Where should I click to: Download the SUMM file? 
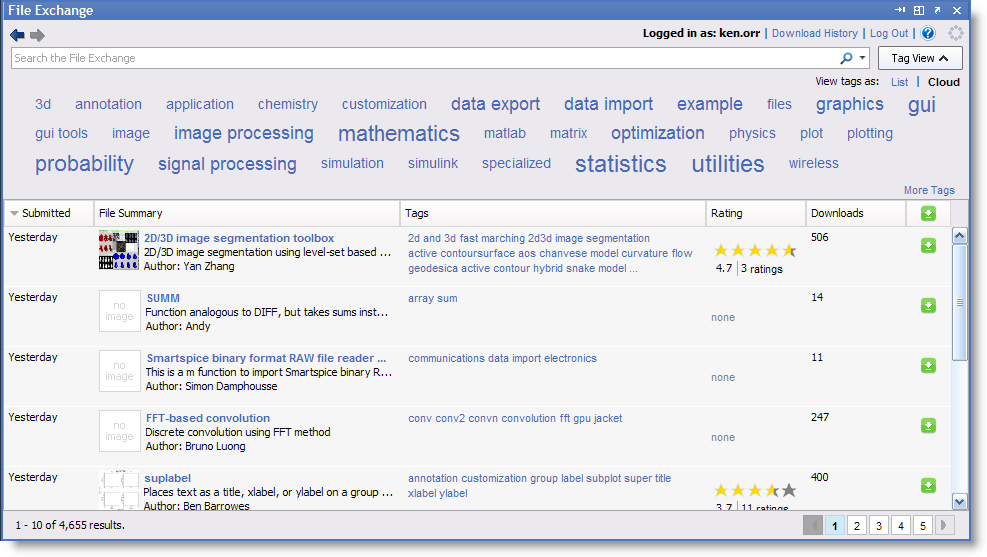(x=928, y=306)
